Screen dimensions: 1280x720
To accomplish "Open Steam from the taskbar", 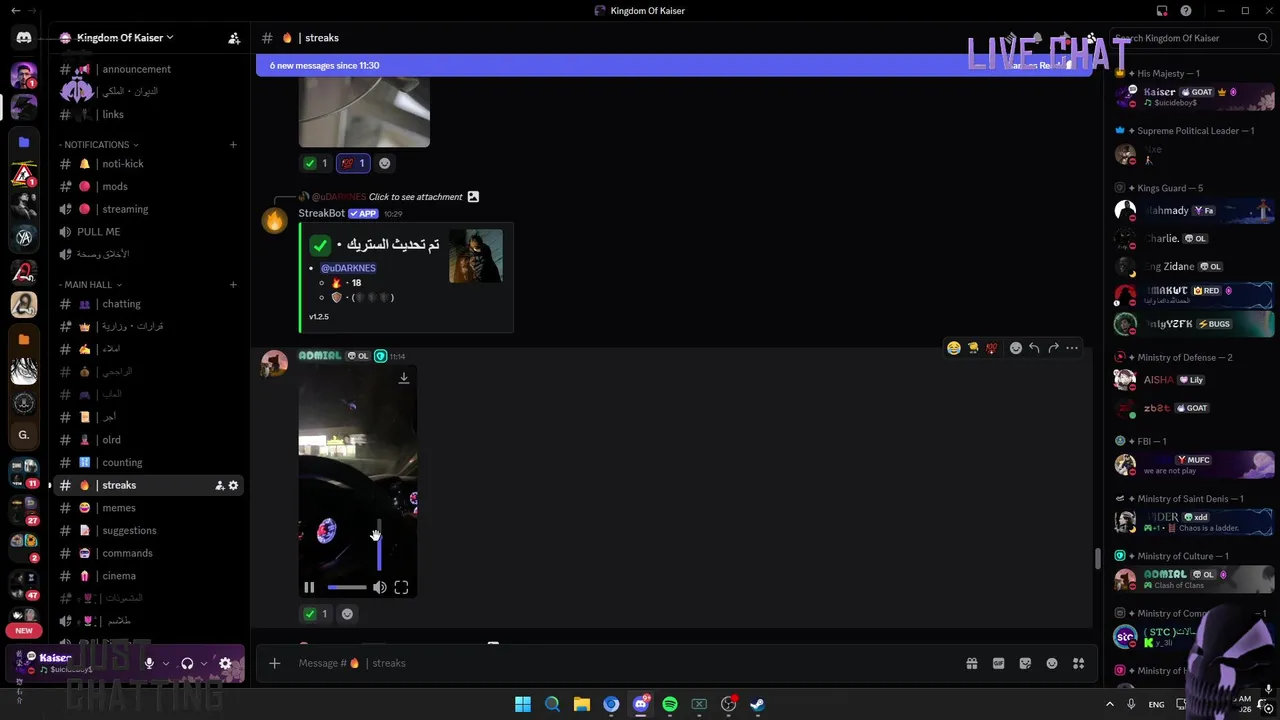I will point(758,704).
